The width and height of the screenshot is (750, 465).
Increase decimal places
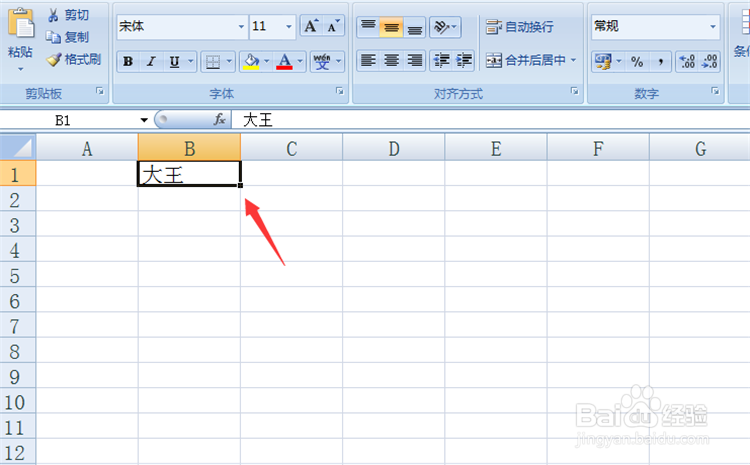tap(687, 61)
